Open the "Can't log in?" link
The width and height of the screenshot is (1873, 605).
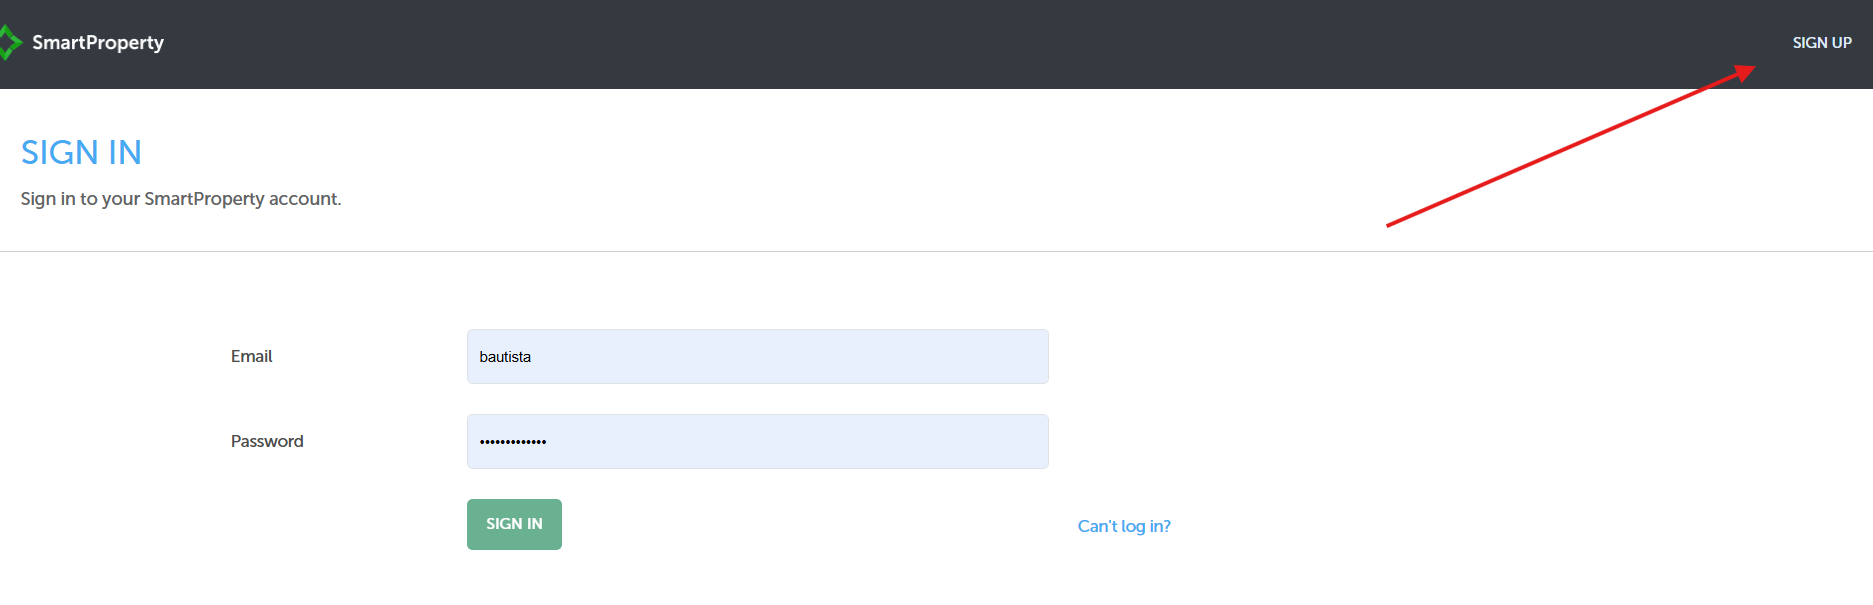[x=1124, y=526]
